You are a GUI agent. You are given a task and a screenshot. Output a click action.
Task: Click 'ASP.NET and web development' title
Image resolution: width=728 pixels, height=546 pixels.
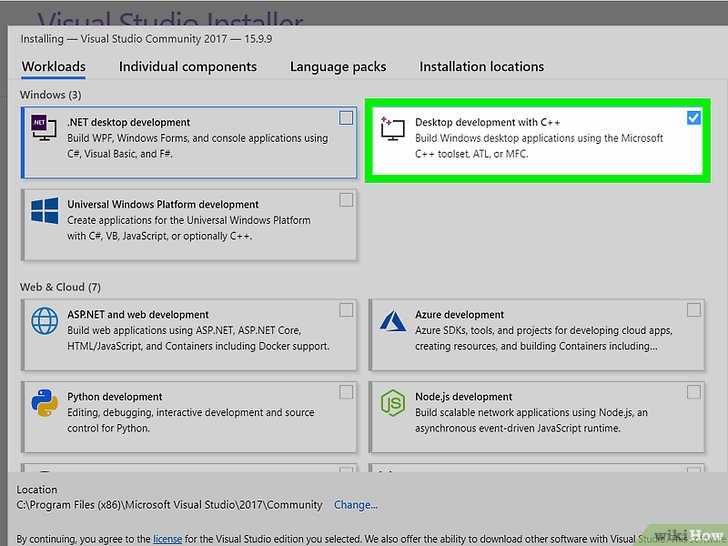click(138, 314)
